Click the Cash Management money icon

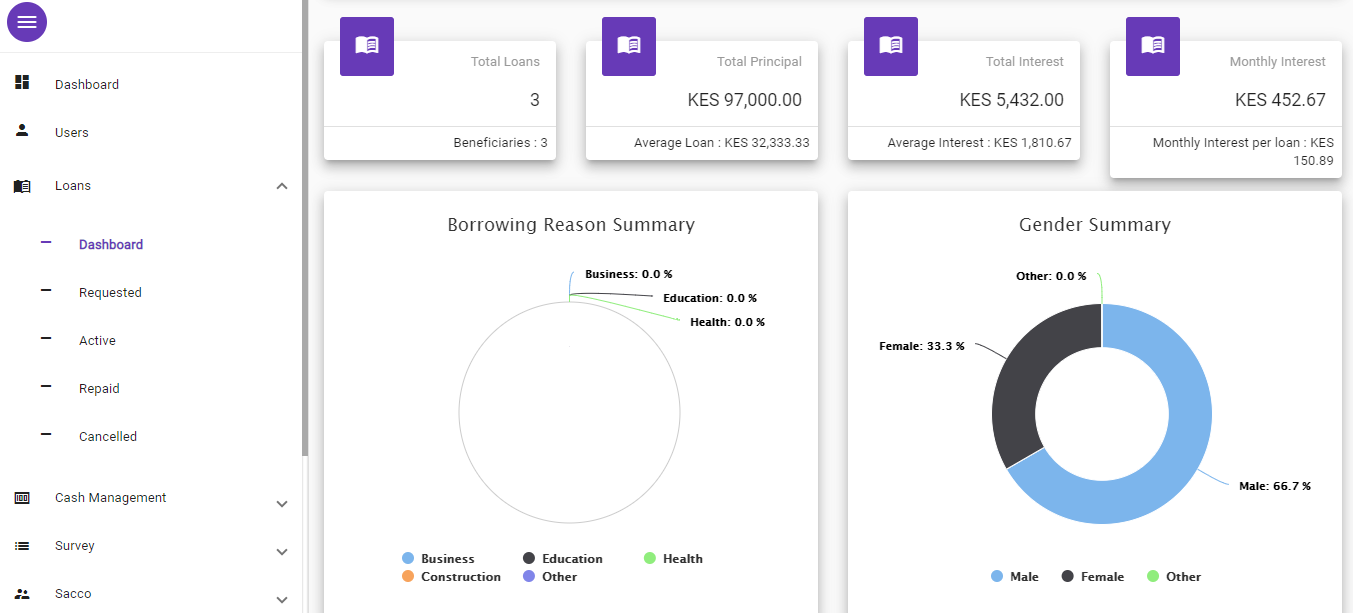tap(22, 498)
